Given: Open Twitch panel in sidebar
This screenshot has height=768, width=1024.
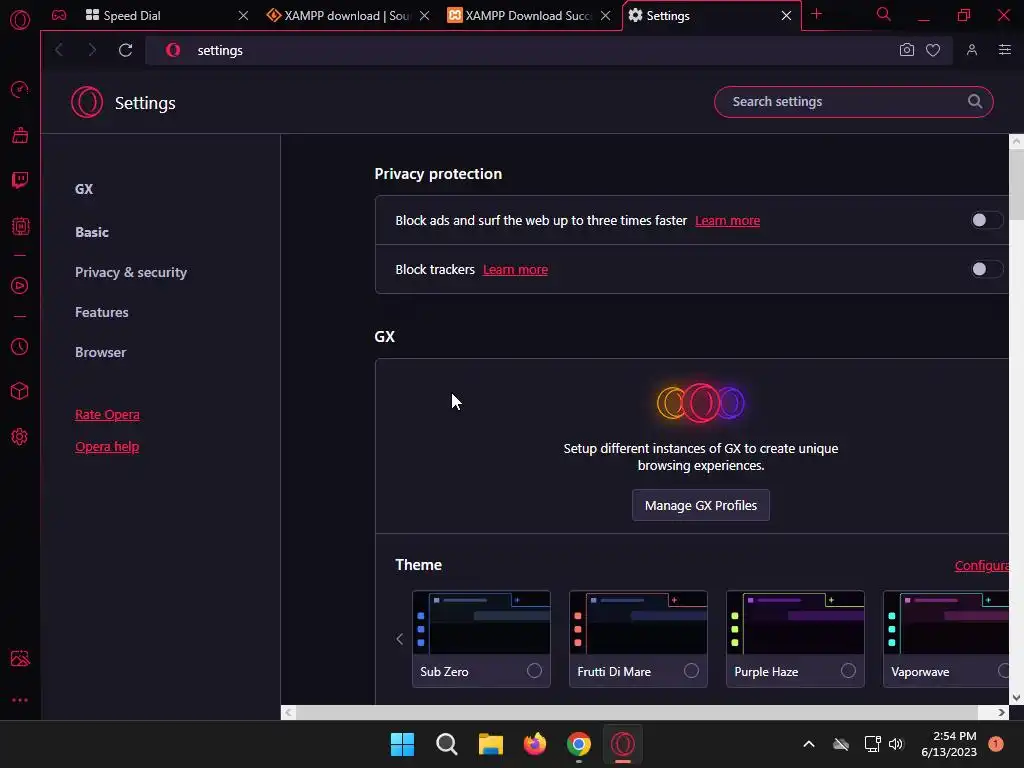Looking at the screenshot, I should coord(20,180).
